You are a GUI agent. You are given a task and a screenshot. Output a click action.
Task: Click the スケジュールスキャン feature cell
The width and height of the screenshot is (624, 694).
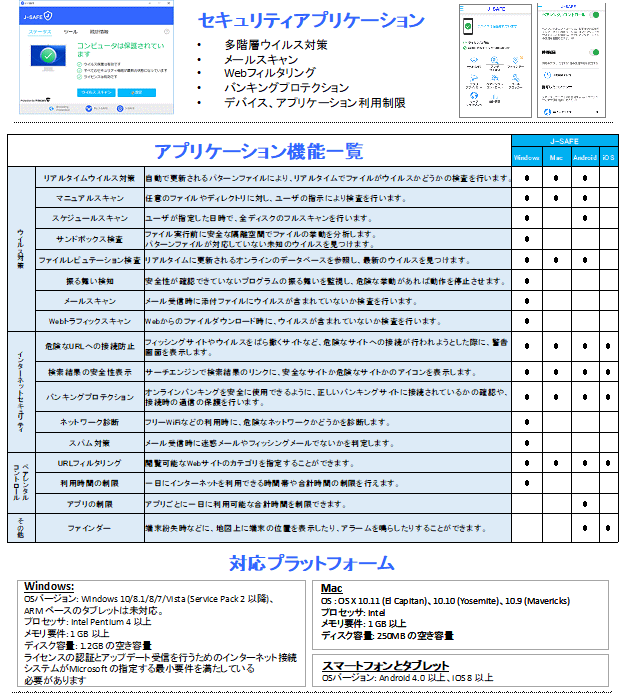[x=90, y=218]
